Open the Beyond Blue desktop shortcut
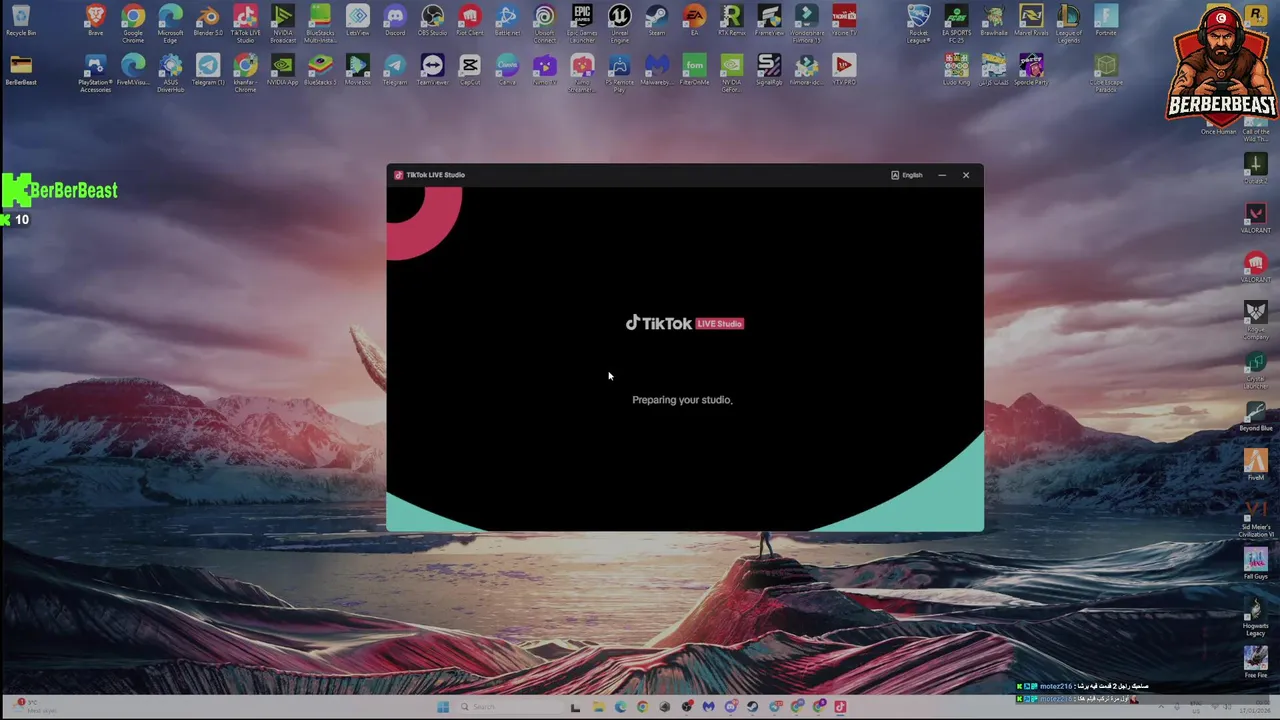Image resolution: width=1280 pixels, height=720 pixels. [1256, 416]
